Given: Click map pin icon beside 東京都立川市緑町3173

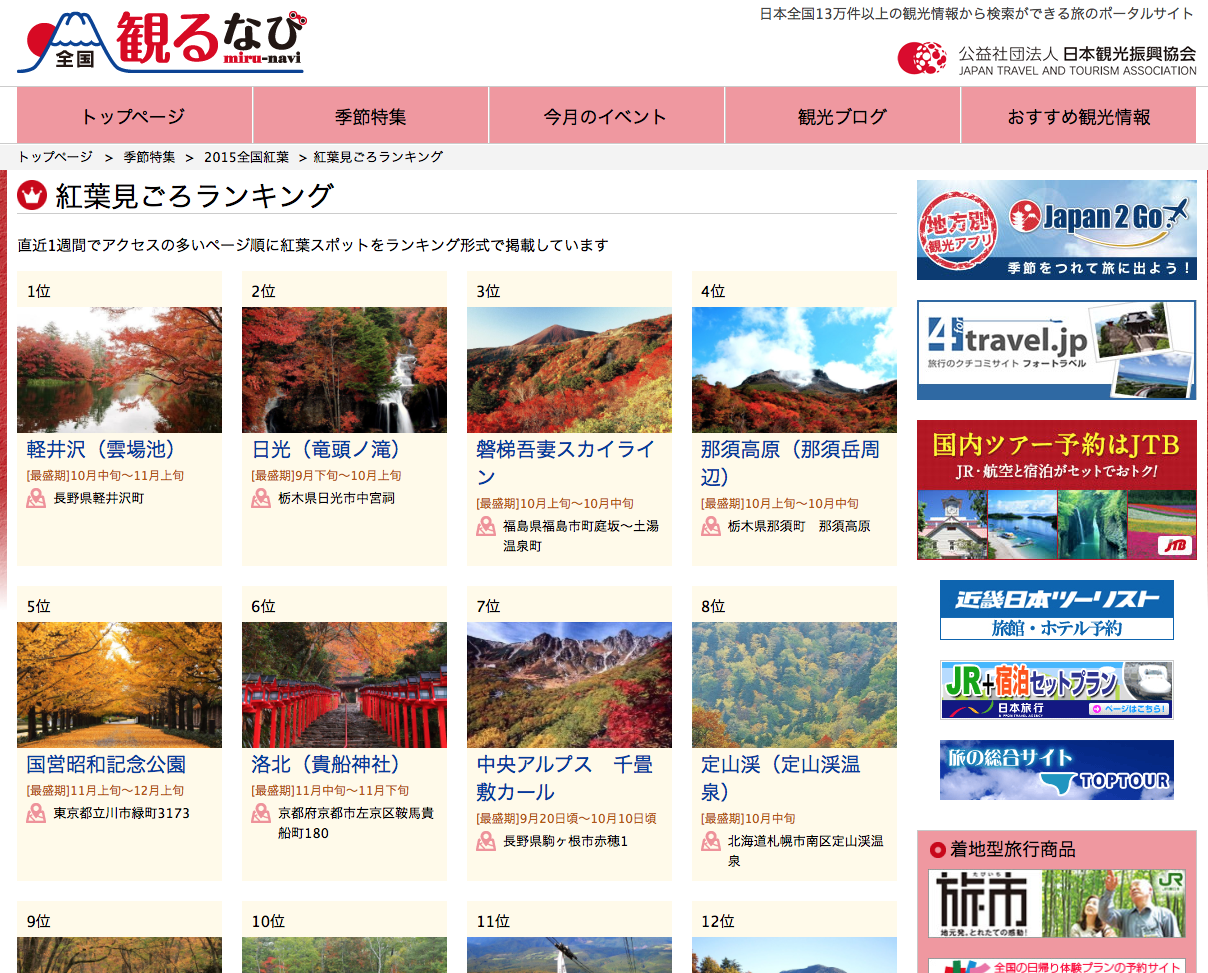Looking at the screenshot, I should click(36, 813).
